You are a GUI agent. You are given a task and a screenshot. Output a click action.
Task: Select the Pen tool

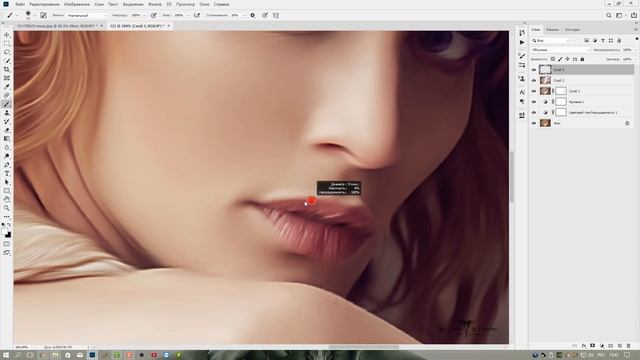tap(7, 165)
